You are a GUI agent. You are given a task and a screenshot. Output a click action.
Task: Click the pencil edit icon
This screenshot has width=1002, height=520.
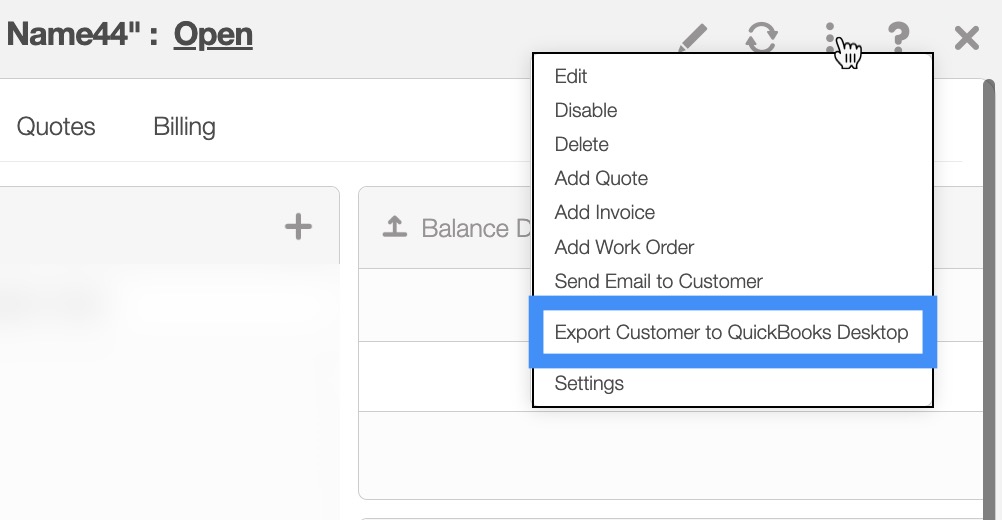point(692,39)
